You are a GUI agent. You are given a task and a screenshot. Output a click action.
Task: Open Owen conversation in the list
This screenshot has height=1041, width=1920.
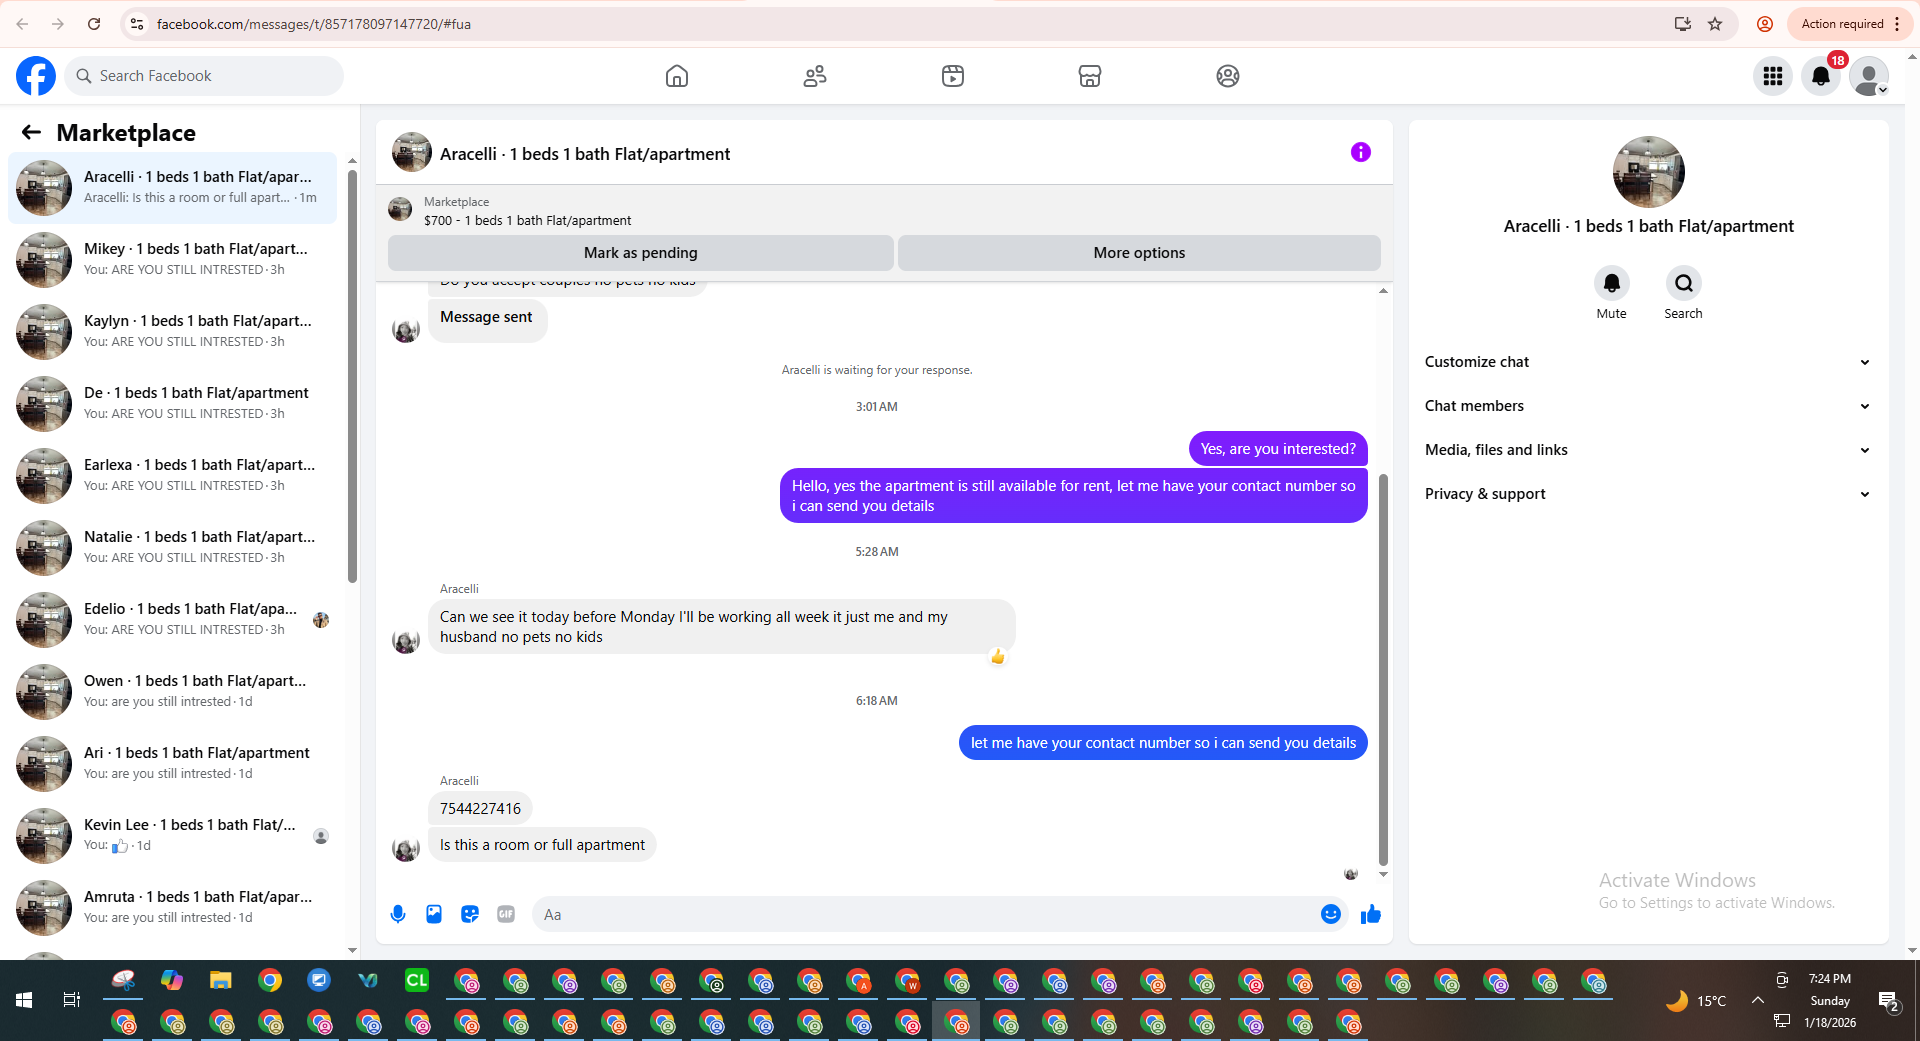(x=172, y=692)
